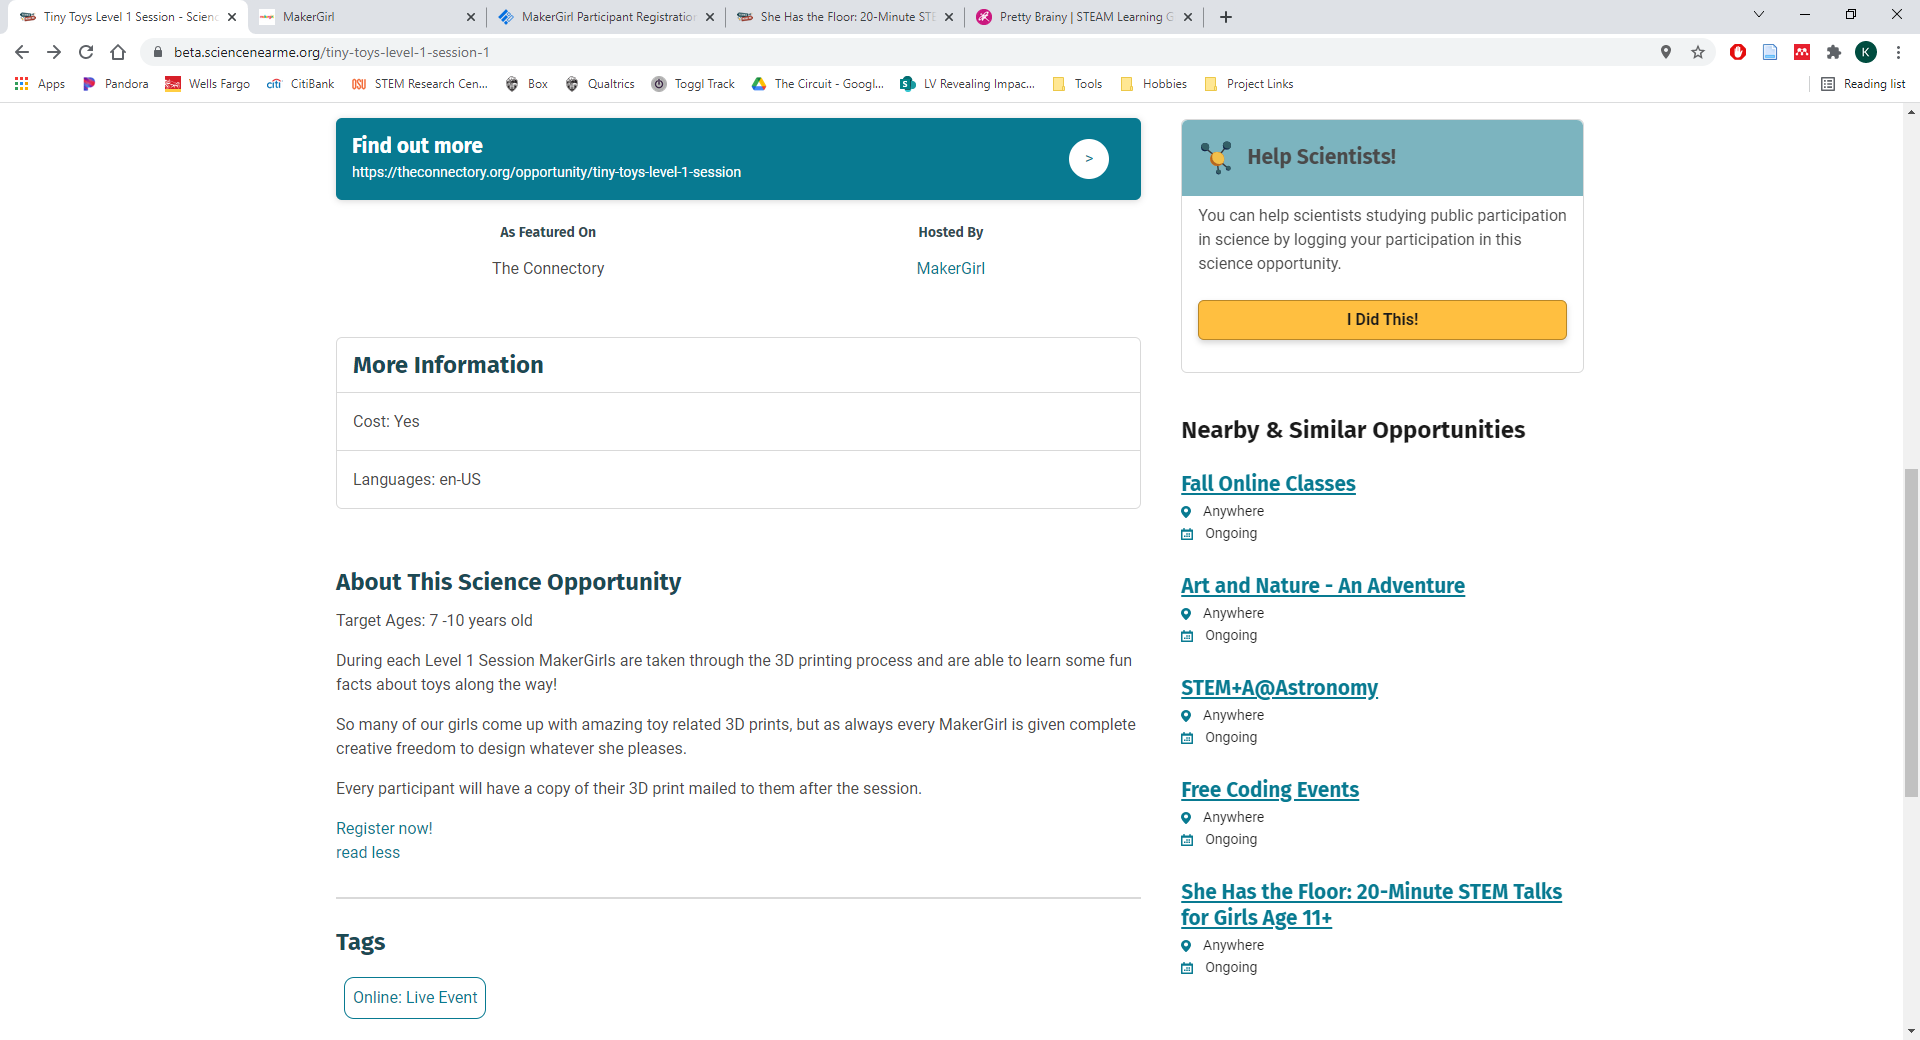Open the extensions puzzle-piece menu

[1835, 52]
